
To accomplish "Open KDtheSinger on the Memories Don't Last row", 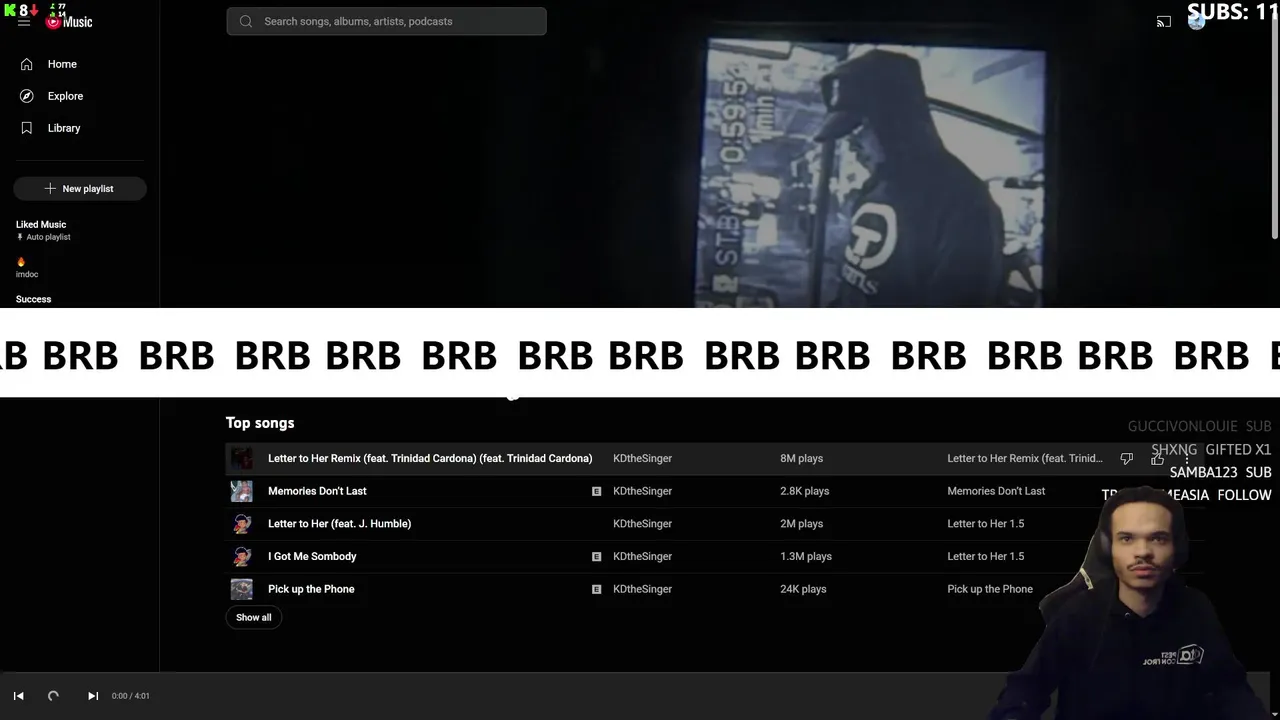I will pos(642,491).
